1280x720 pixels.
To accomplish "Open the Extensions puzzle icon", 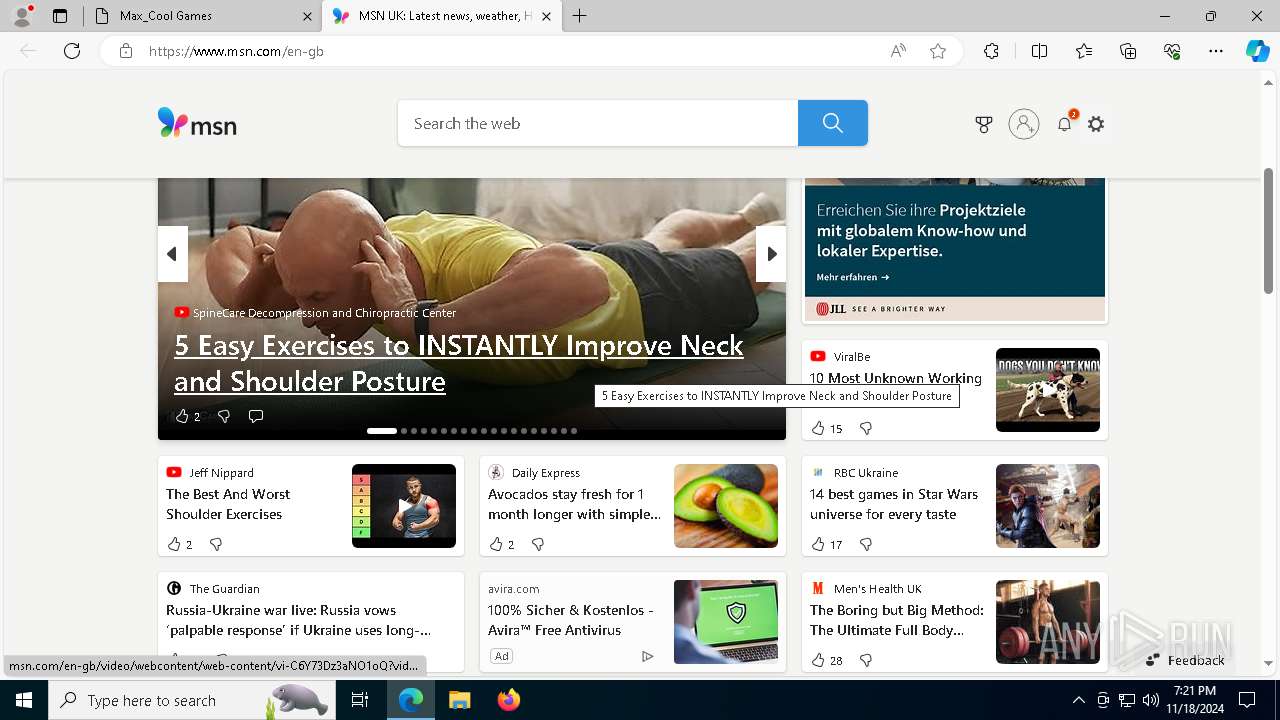I will [991, 51].
